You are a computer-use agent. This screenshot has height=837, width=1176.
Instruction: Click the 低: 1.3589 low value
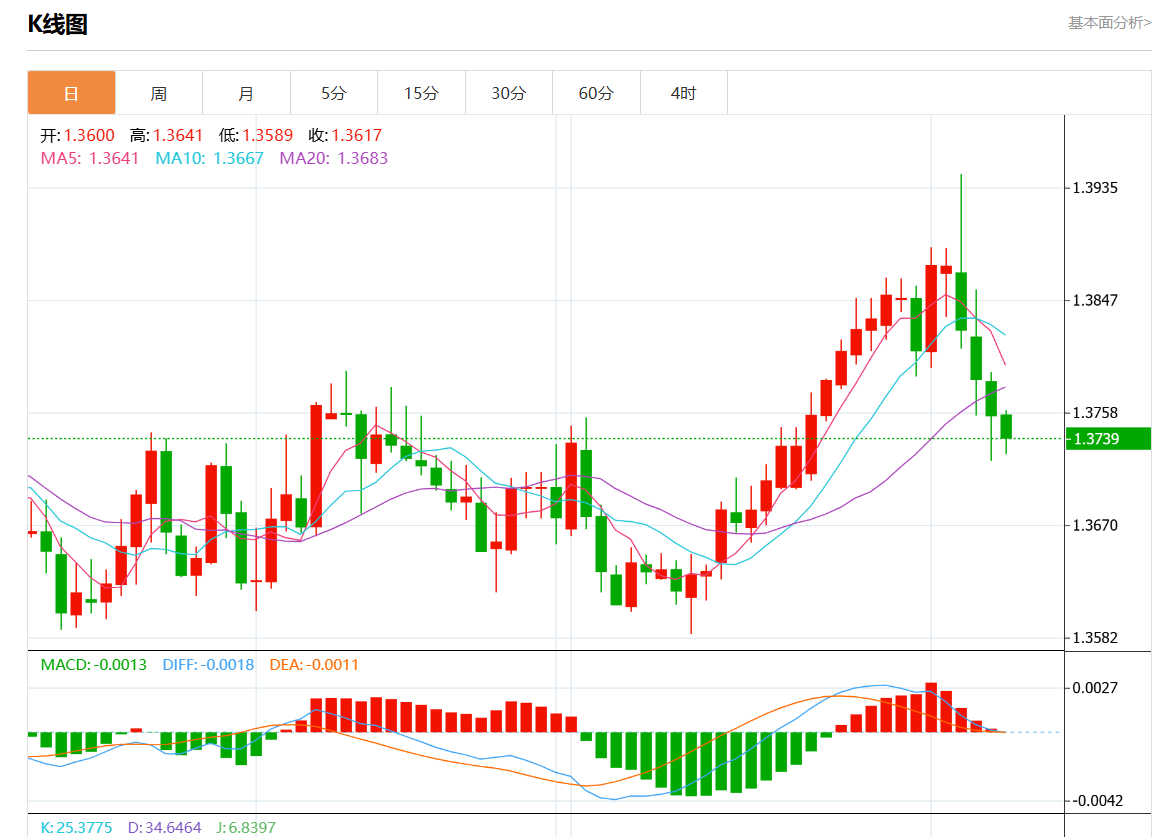256,135
